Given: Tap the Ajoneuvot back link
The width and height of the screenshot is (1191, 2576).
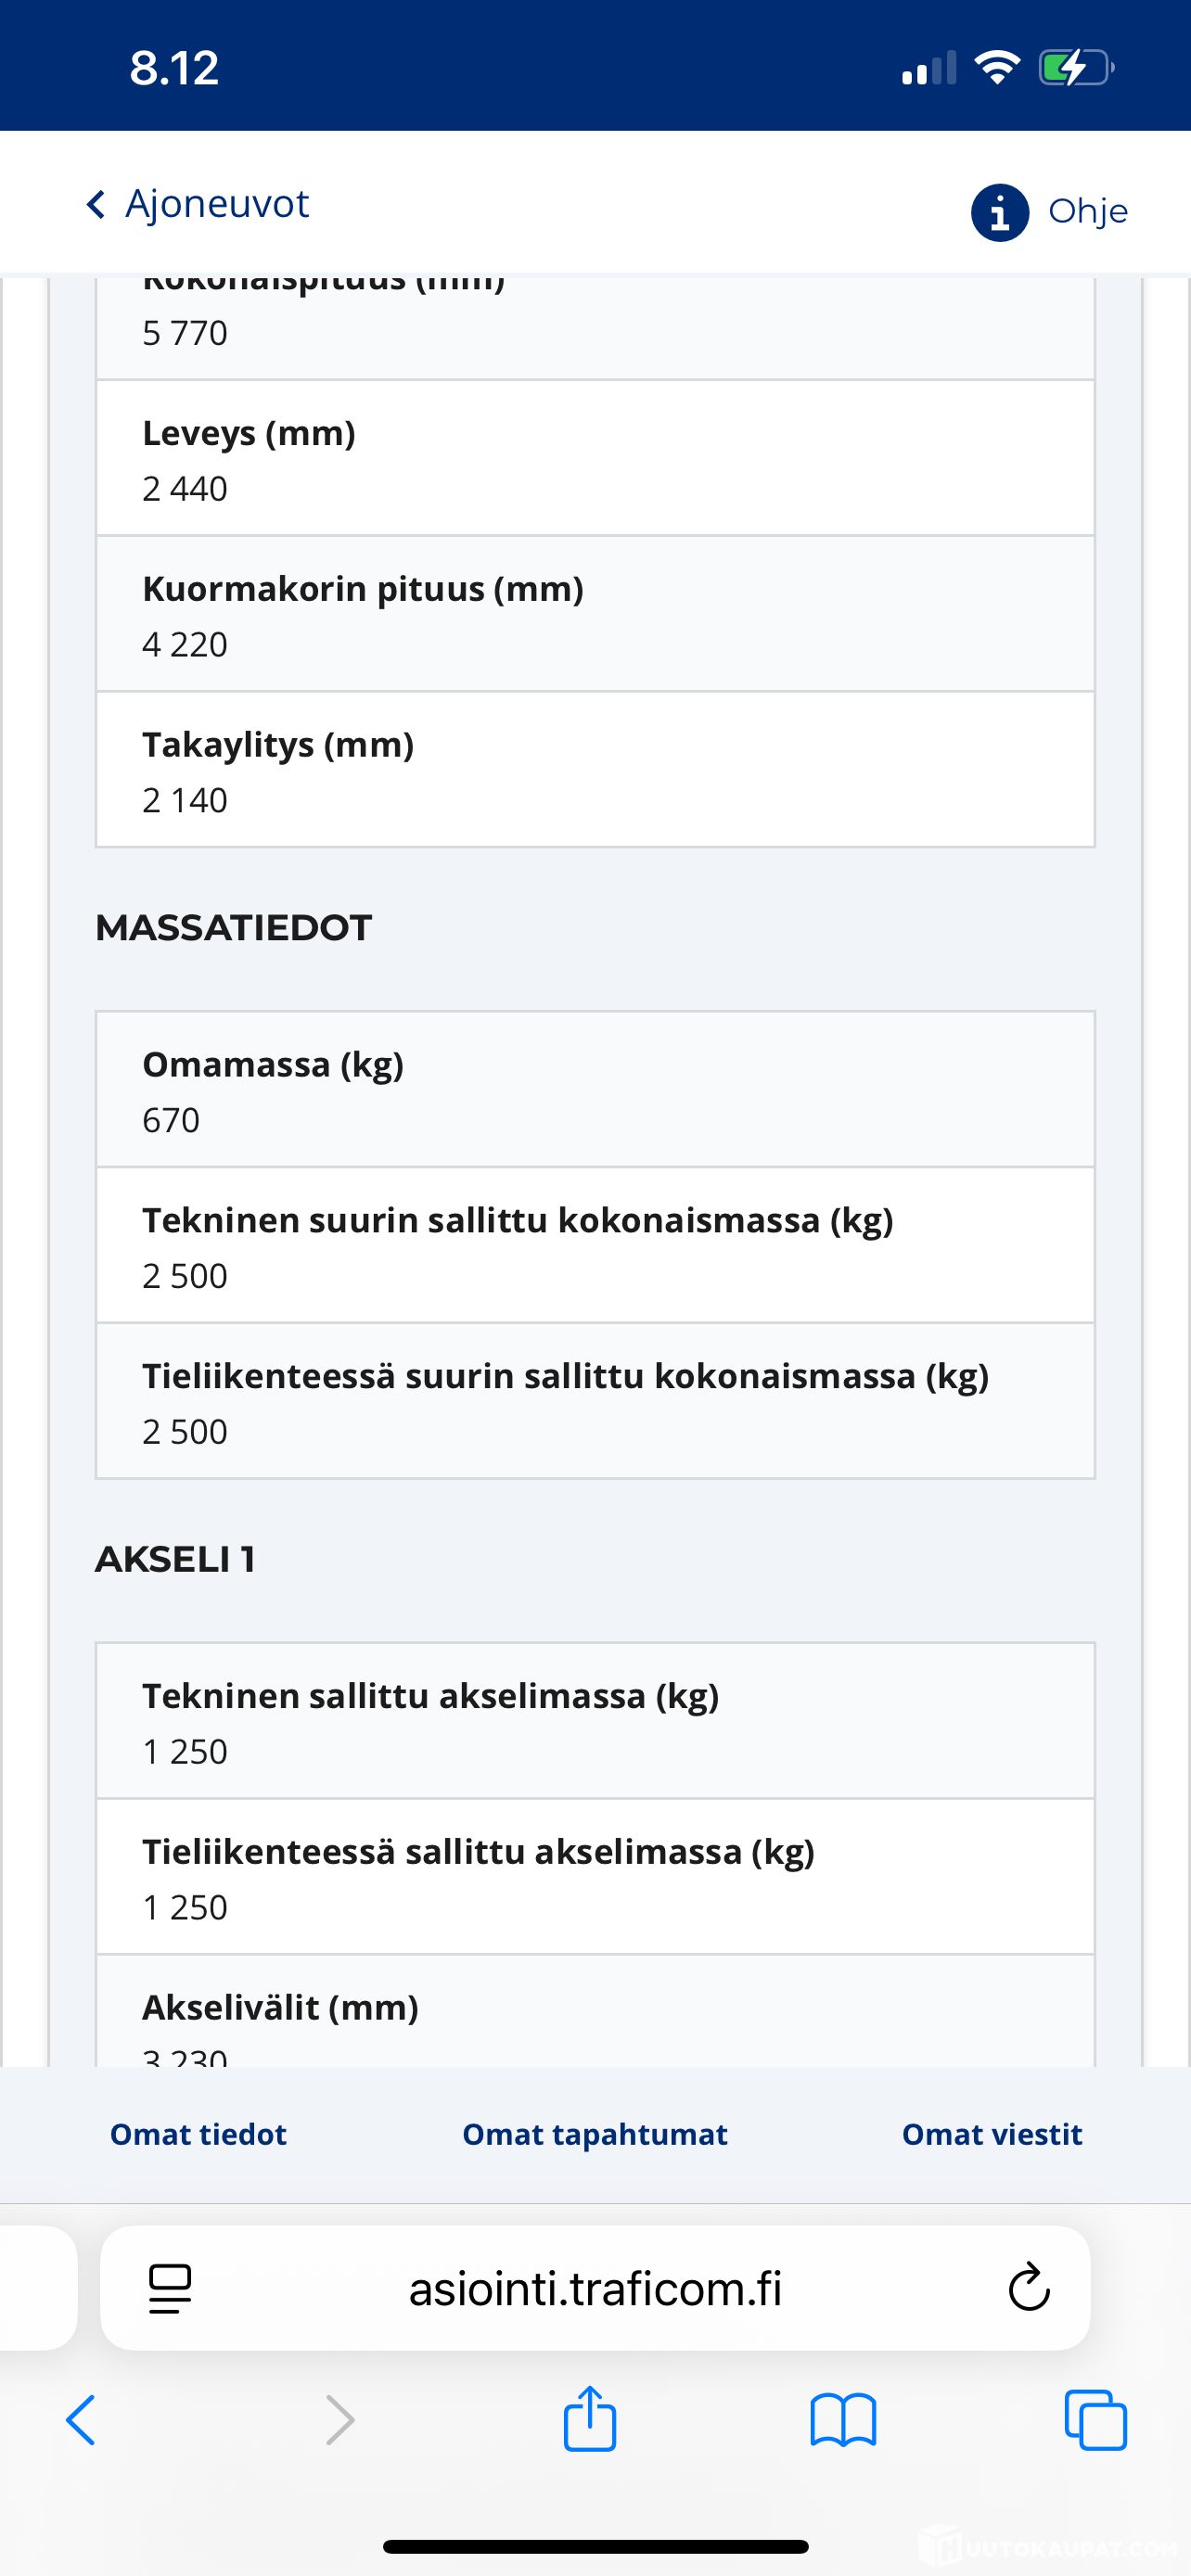Looking at the screenshot, I should pos(217,204).
